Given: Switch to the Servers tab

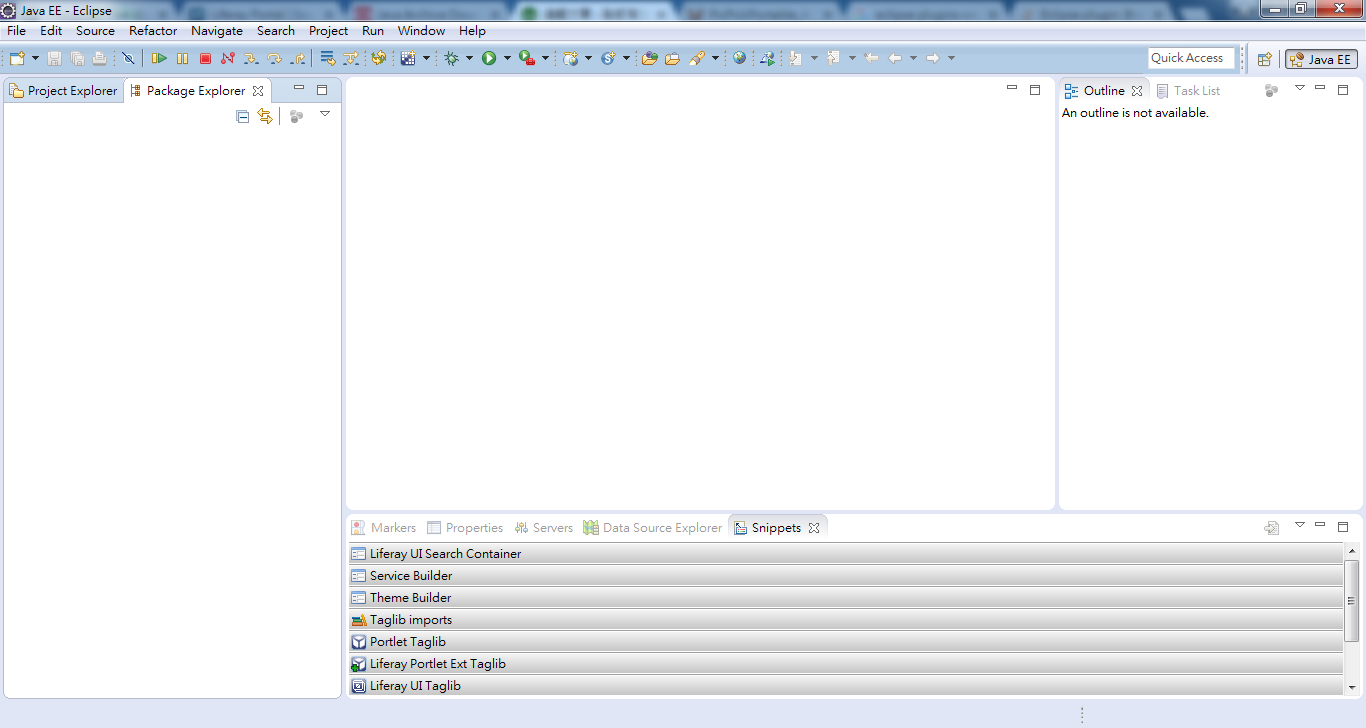Looking at the screenshot, I should (543, 527).
